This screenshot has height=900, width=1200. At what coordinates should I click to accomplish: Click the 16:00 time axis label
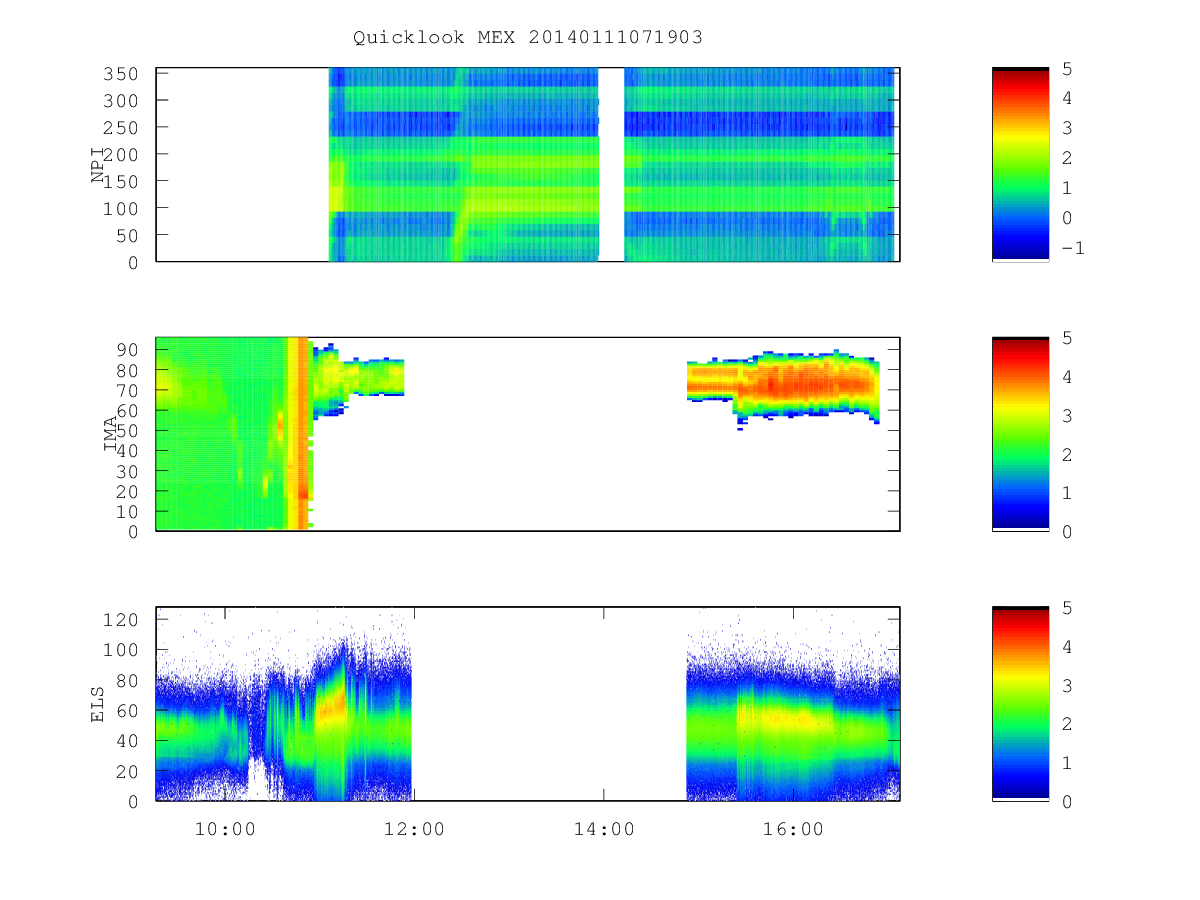792,830
